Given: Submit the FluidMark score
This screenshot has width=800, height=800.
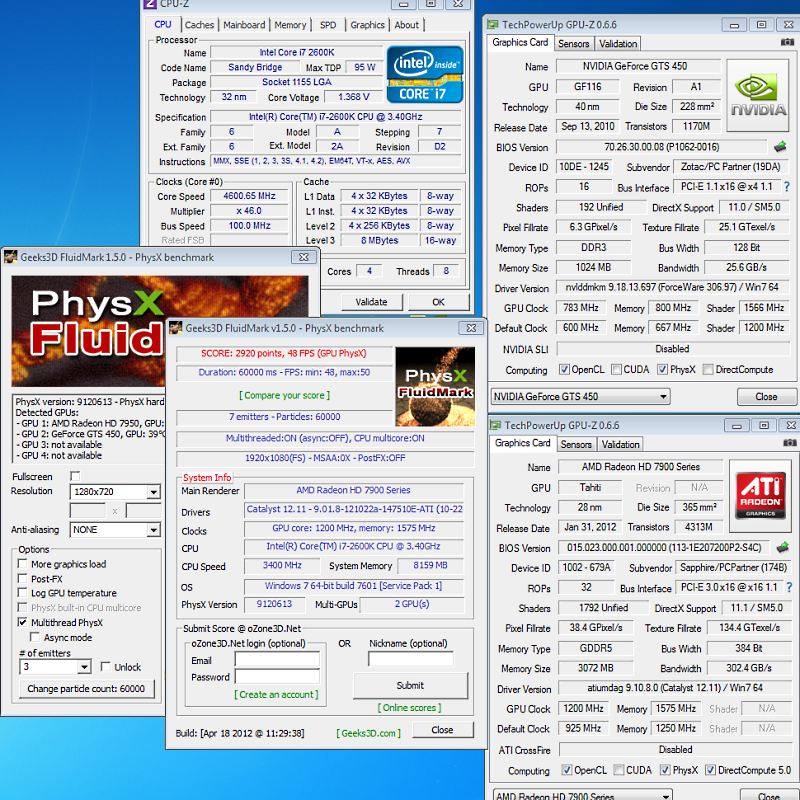Looking at the screenshot, I should click(x=410, y=685).
